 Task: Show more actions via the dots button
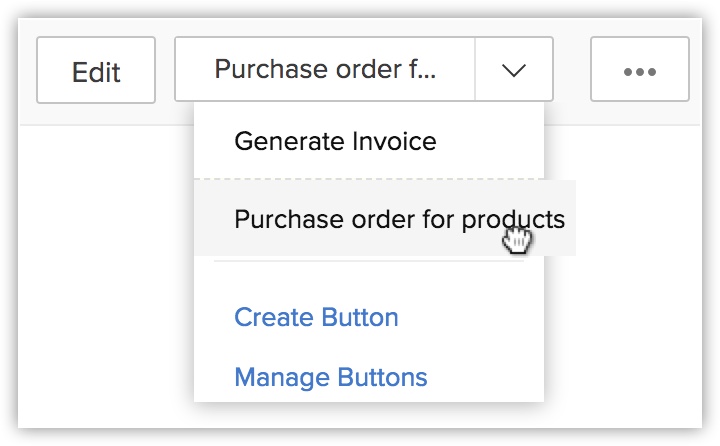[639, 70]
